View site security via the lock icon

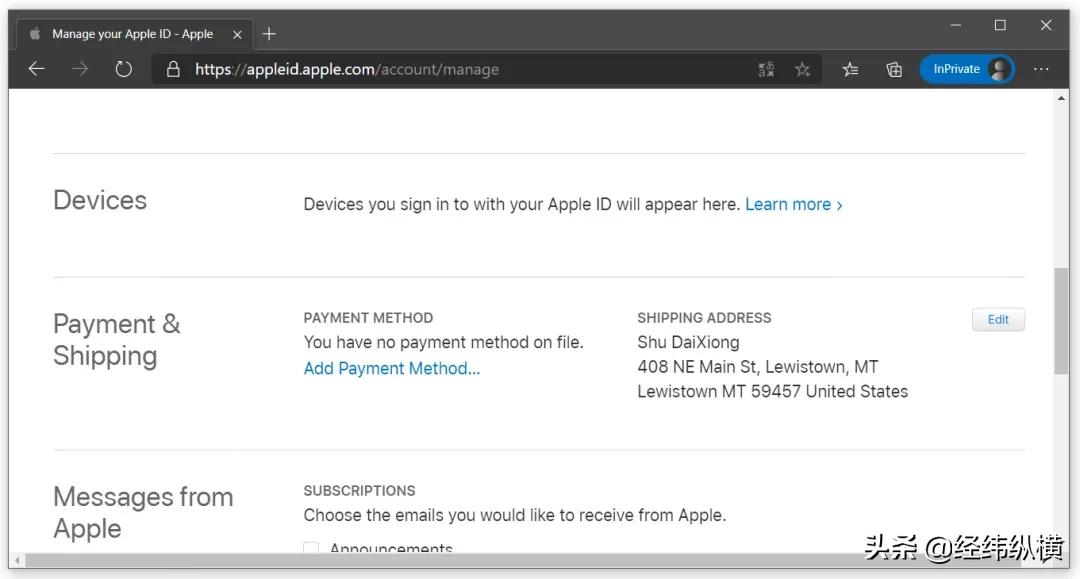coord(174,69)
